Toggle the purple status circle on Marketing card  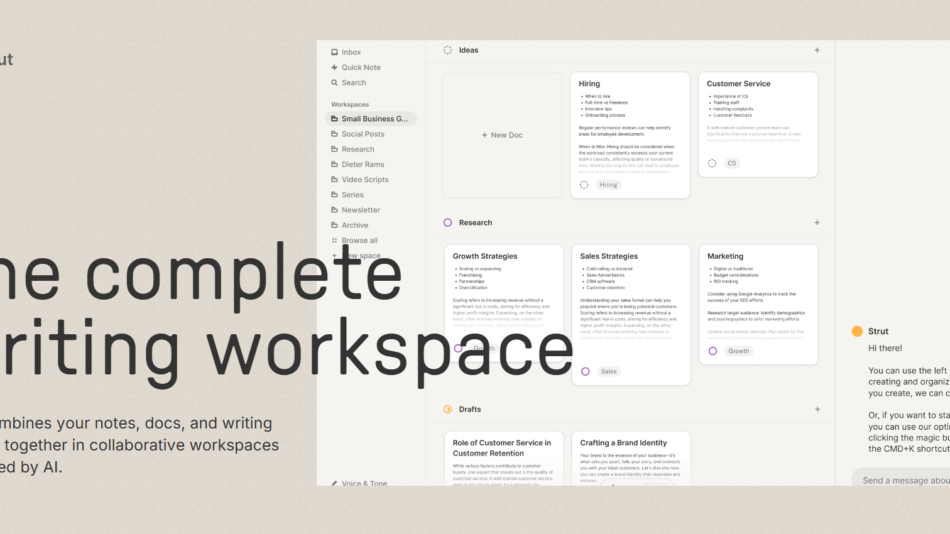[x=712, y=351]
